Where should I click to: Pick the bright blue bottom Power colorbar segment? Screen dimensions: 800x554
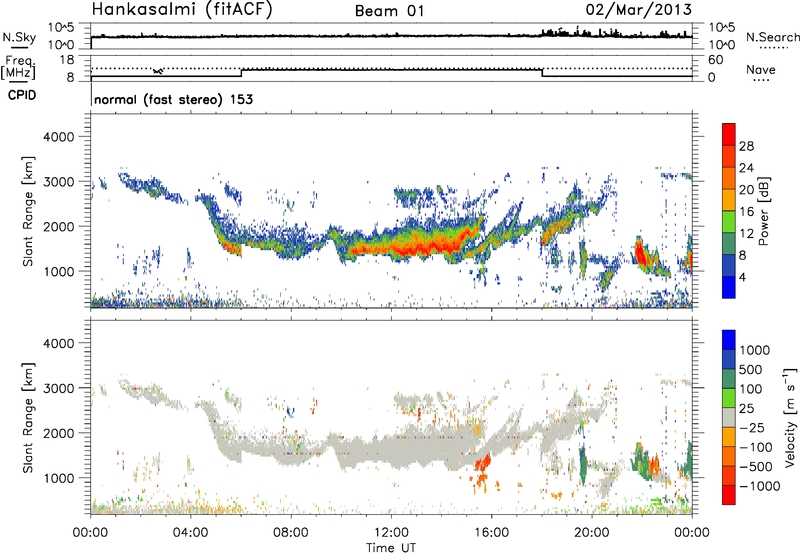click(x=729, y=287)
